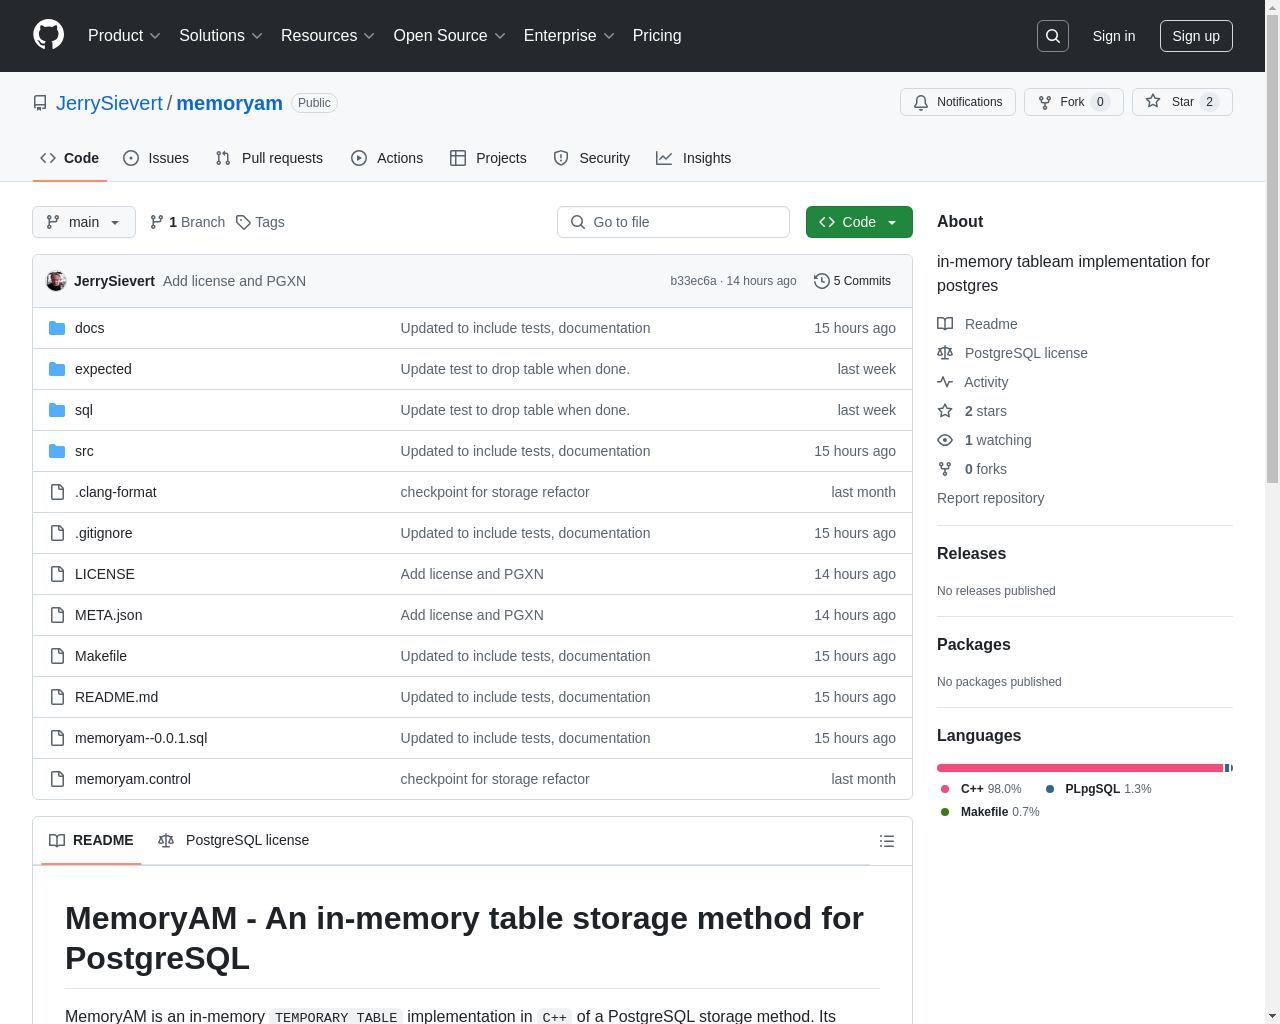Click the repository icon before JerrySievert
The height and width of the screenshot is (1024, 1280).
pyautogui.click(x=40, y=103)
